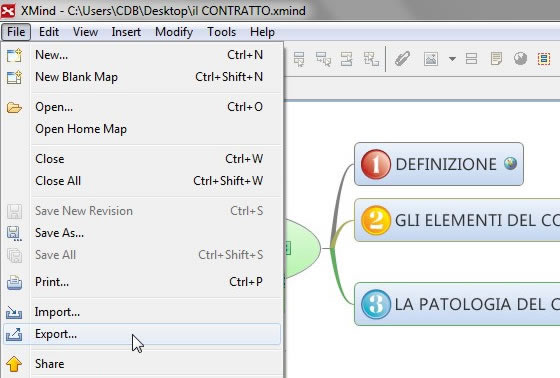Image resolution: width=560 pixels, height=378 pixels.
Task: Select the DEFINIZIONE topic
Action: (x=439, y=164)
